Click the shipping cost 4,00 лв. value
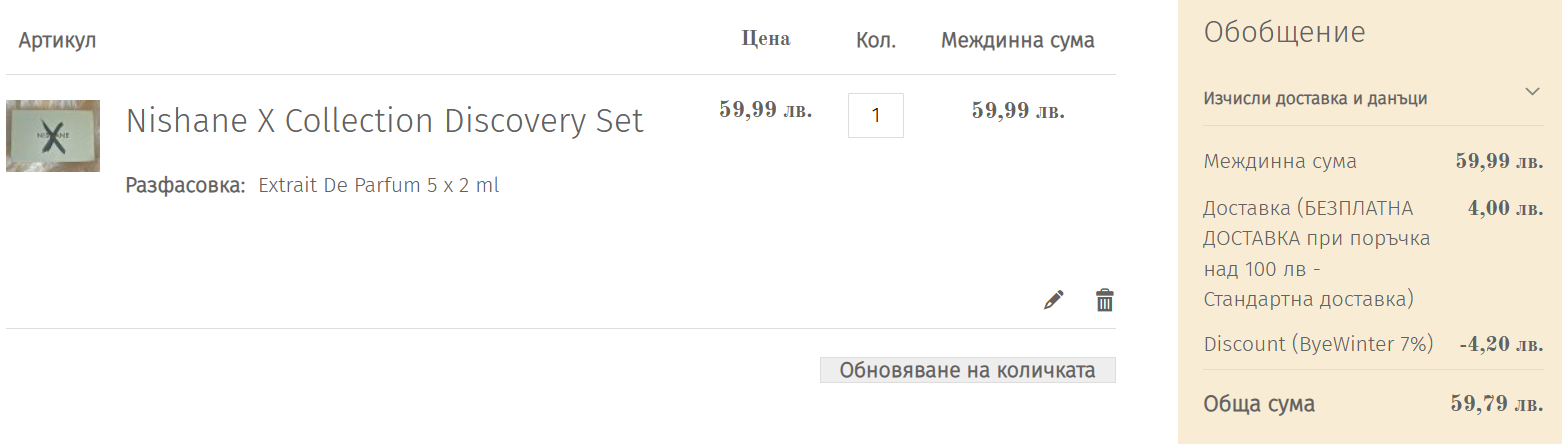1562x444 pixels. click(1505, 209)
